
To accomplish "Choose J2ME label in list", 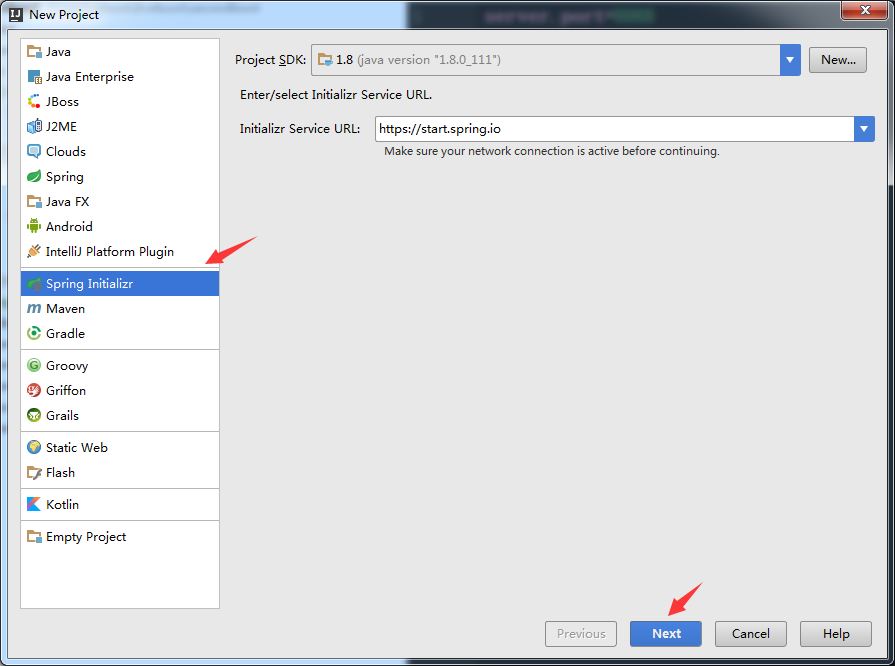I will [61, 127].
